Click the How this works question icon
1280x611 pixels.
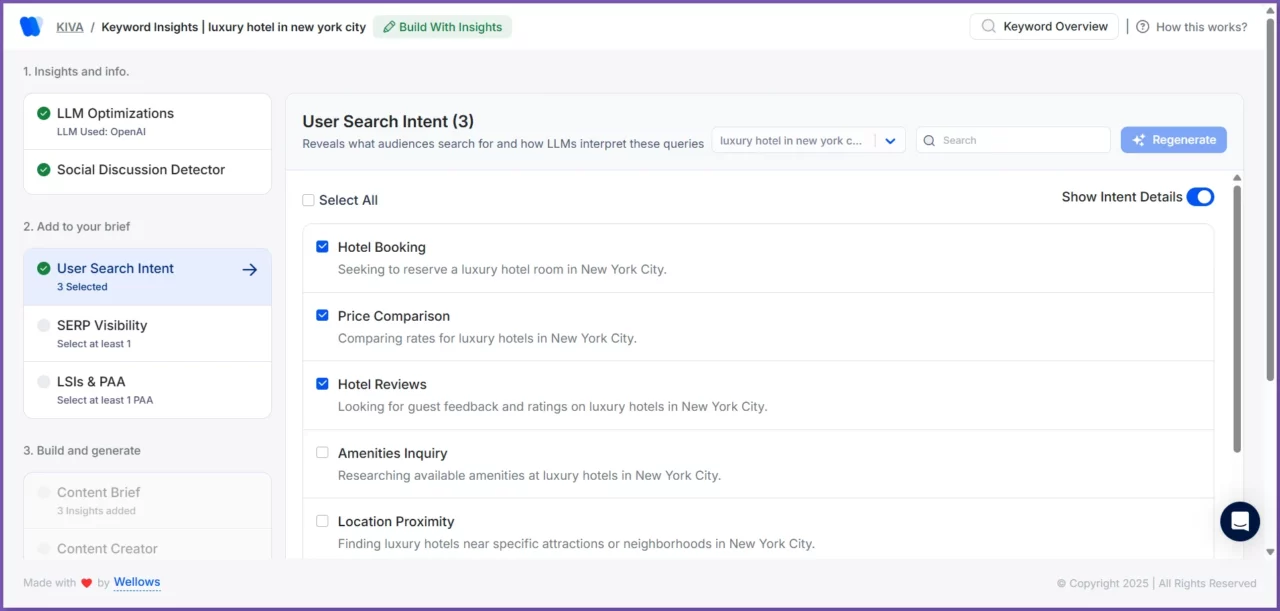coord(1142,27)
